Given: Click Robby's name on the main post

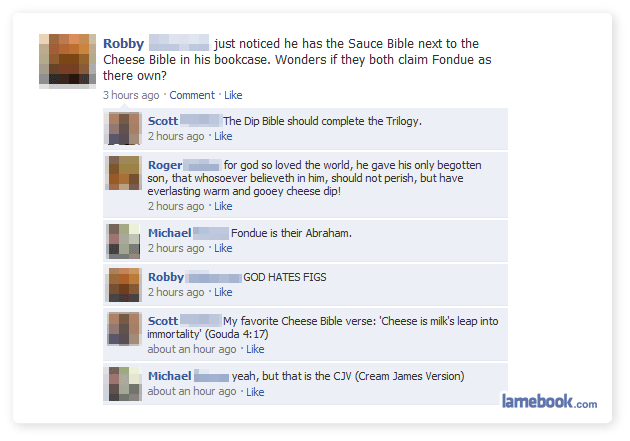Looking at the screenshot, I should (x=123, y=43).
